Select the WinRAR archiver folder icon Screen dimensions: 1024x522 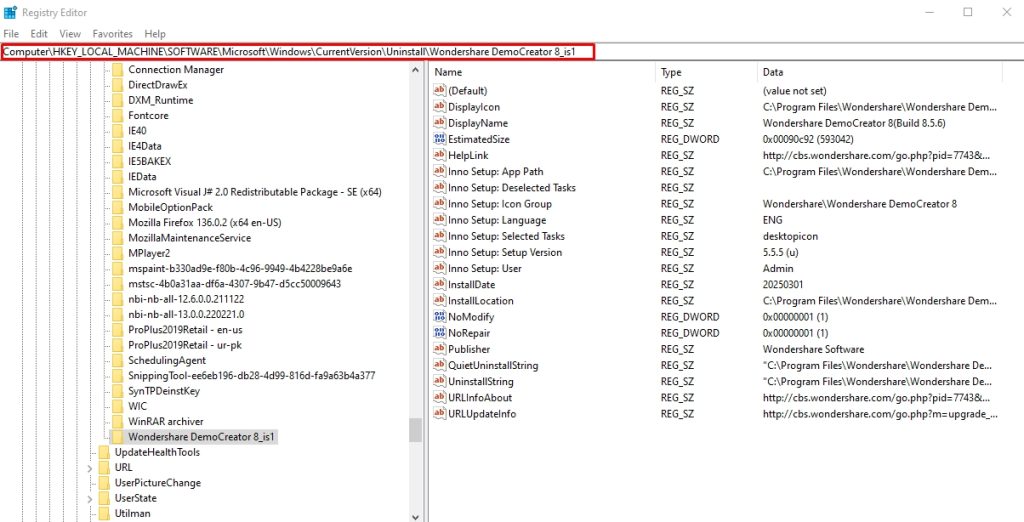pos(117,421)
